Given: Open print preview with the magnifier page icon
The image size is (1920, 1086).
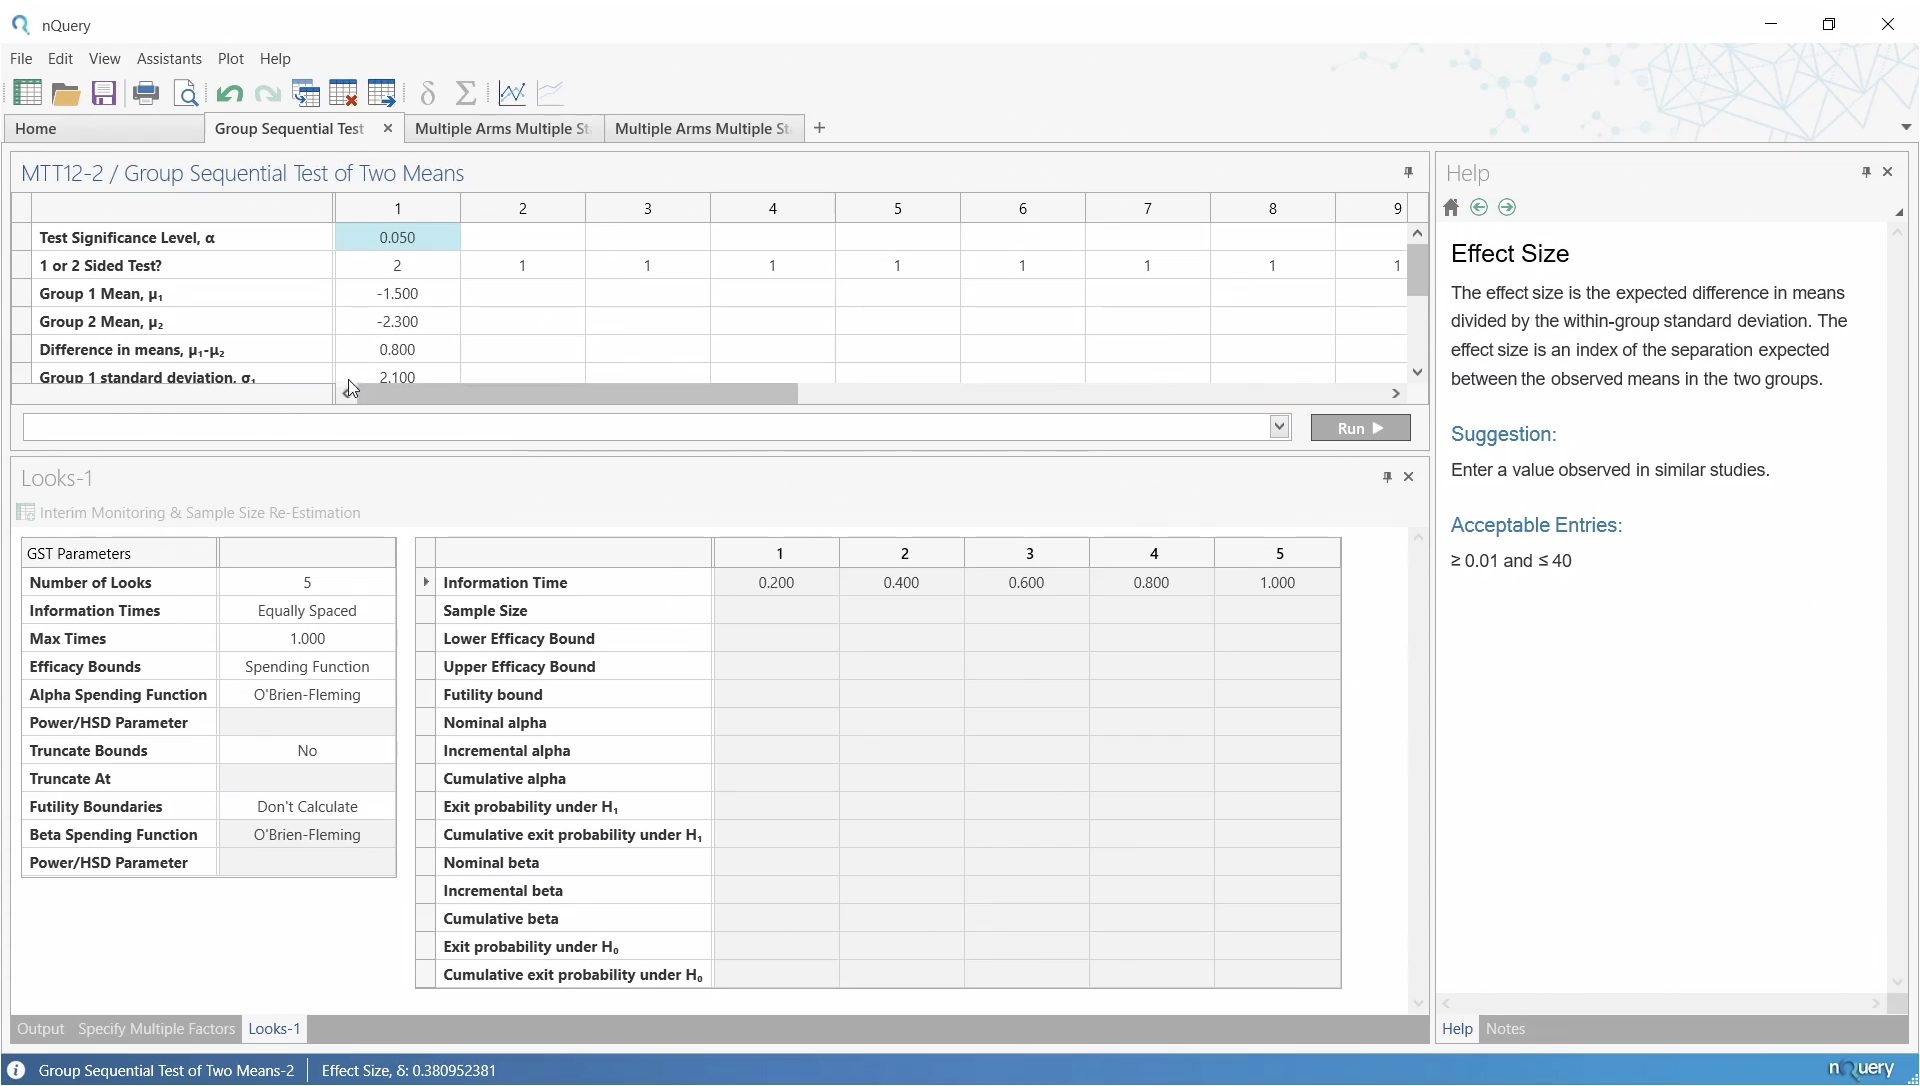Looking at the screenshot, I should (186, 94).
